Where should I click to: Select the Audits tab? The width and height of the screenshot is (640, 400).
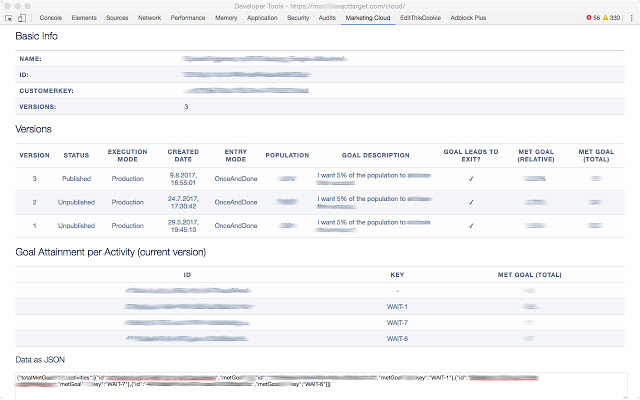tap(327, 18)
